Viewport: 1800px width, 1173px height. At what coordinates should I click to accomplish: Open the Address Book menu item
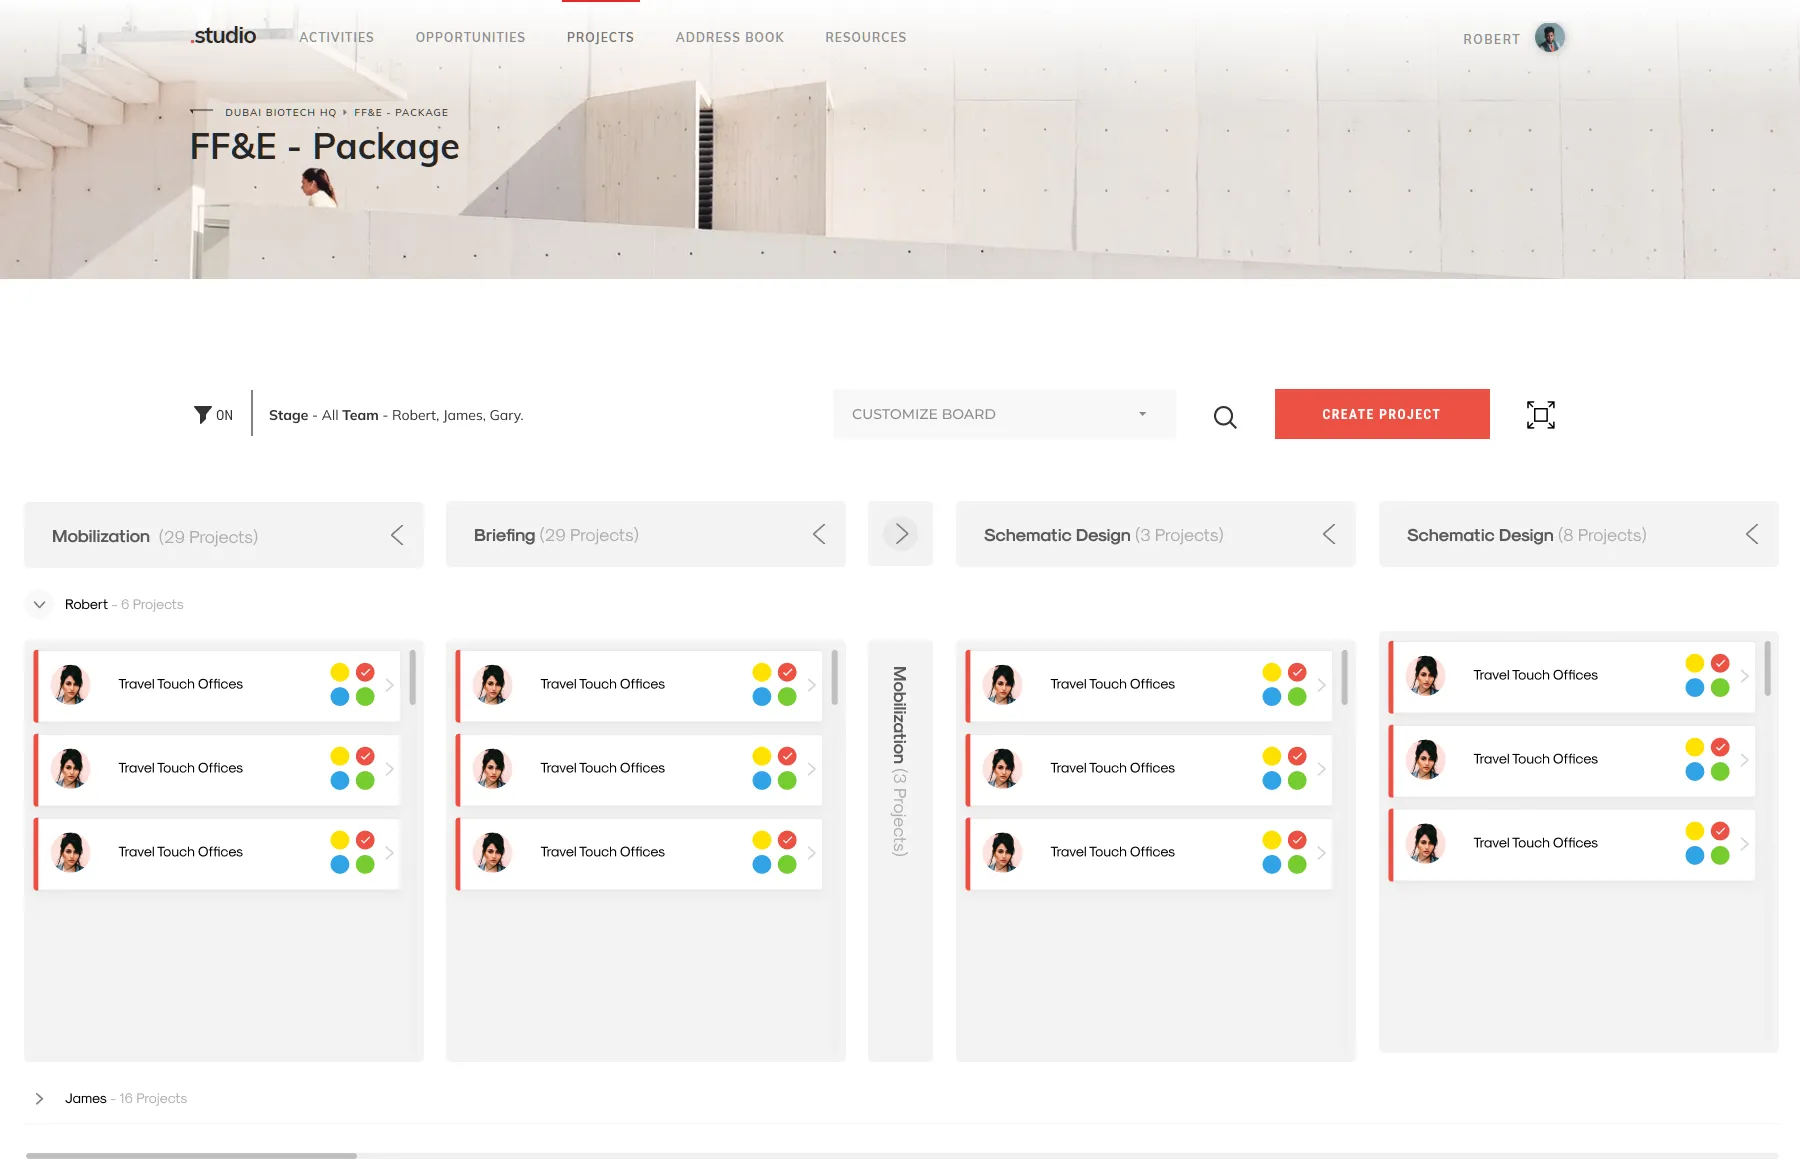(x=730, y=37)
